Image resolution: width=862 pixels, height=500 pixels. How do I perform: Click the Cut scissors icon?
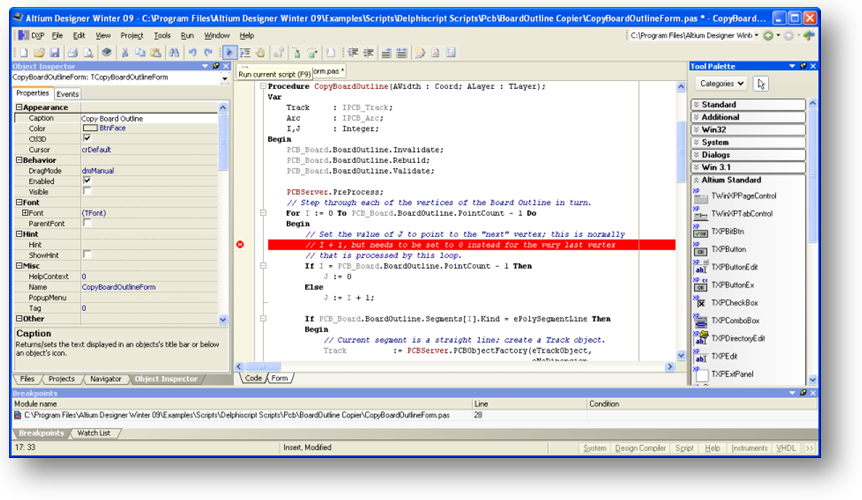pyautogui.click(x=125, y=53)
